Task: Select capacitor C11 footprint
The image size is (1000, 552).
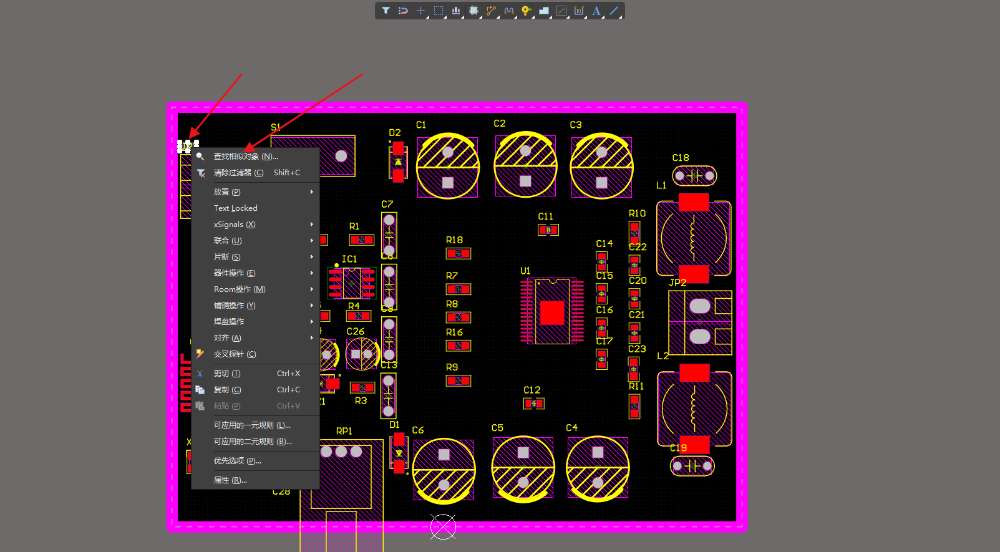Action: pyautogui.click(x=548, y=230)
